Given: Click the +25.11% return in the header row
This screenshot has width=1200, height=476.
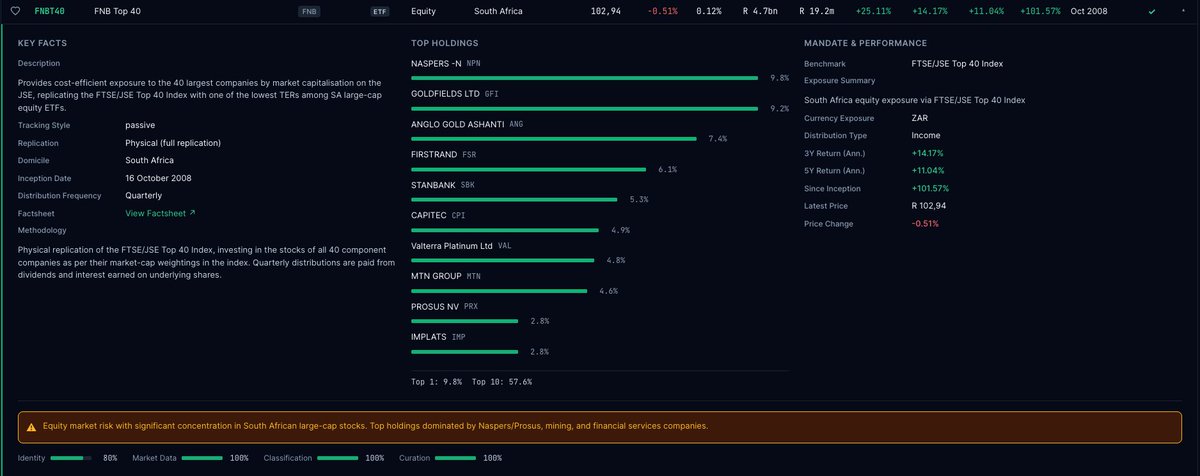Looking at the screenshot, I should point(873,11).
